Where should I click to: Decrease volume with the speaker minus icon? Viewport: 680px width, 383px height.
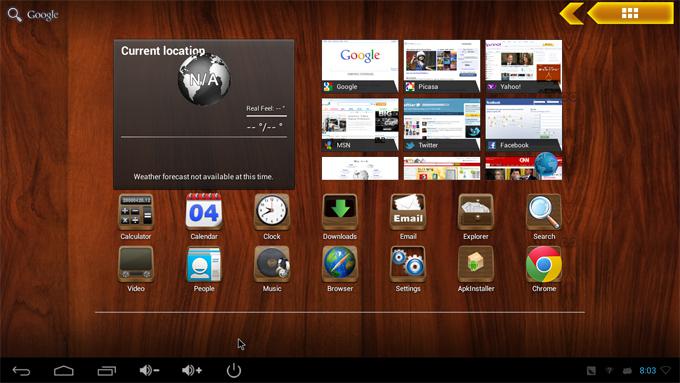[x=149, y=370]
